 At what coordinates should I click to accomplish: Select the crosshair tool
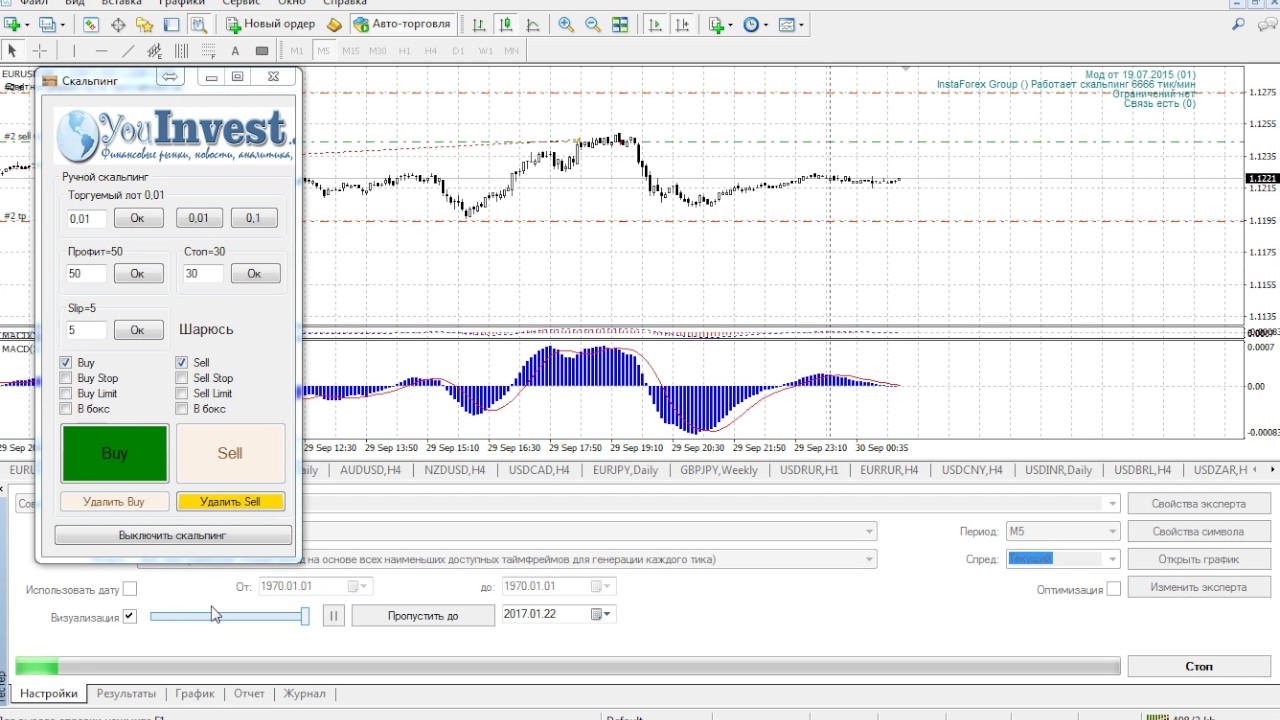tap(40, 50)
